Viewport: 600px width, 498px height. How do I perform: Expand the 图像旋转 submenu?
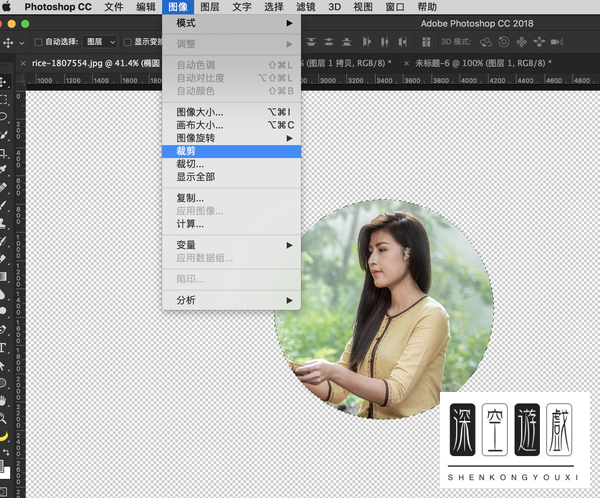(231, 138)
